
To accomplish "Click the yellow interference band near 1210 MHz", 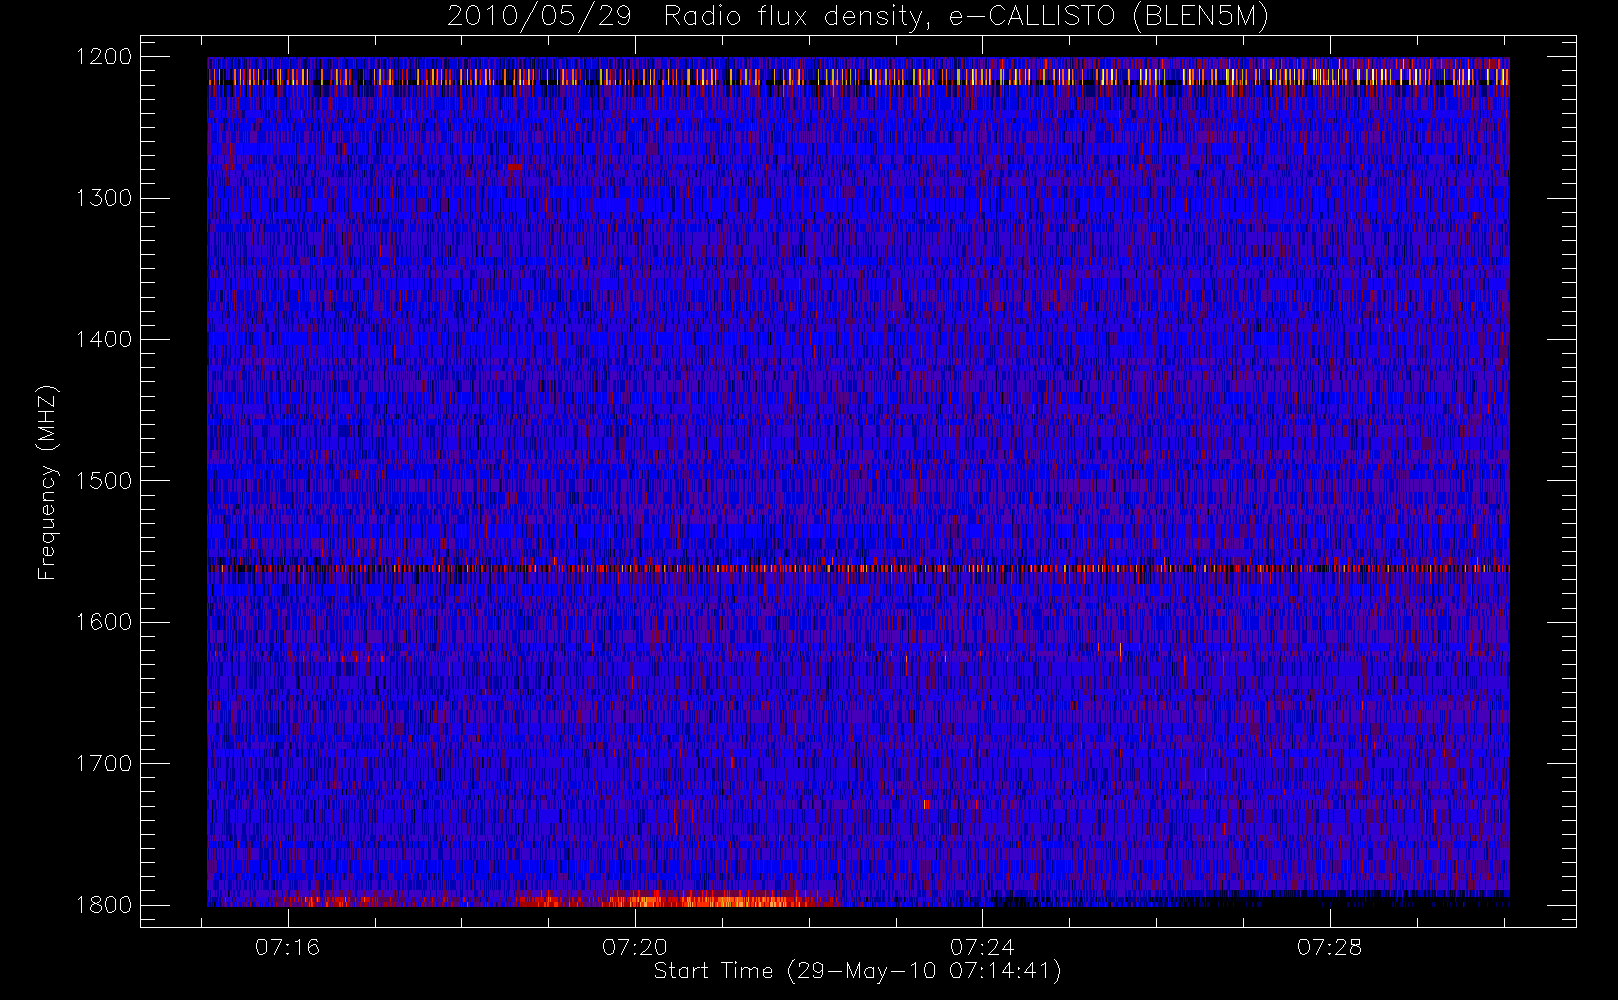I will pyautogui.click(x=858, y=76).
